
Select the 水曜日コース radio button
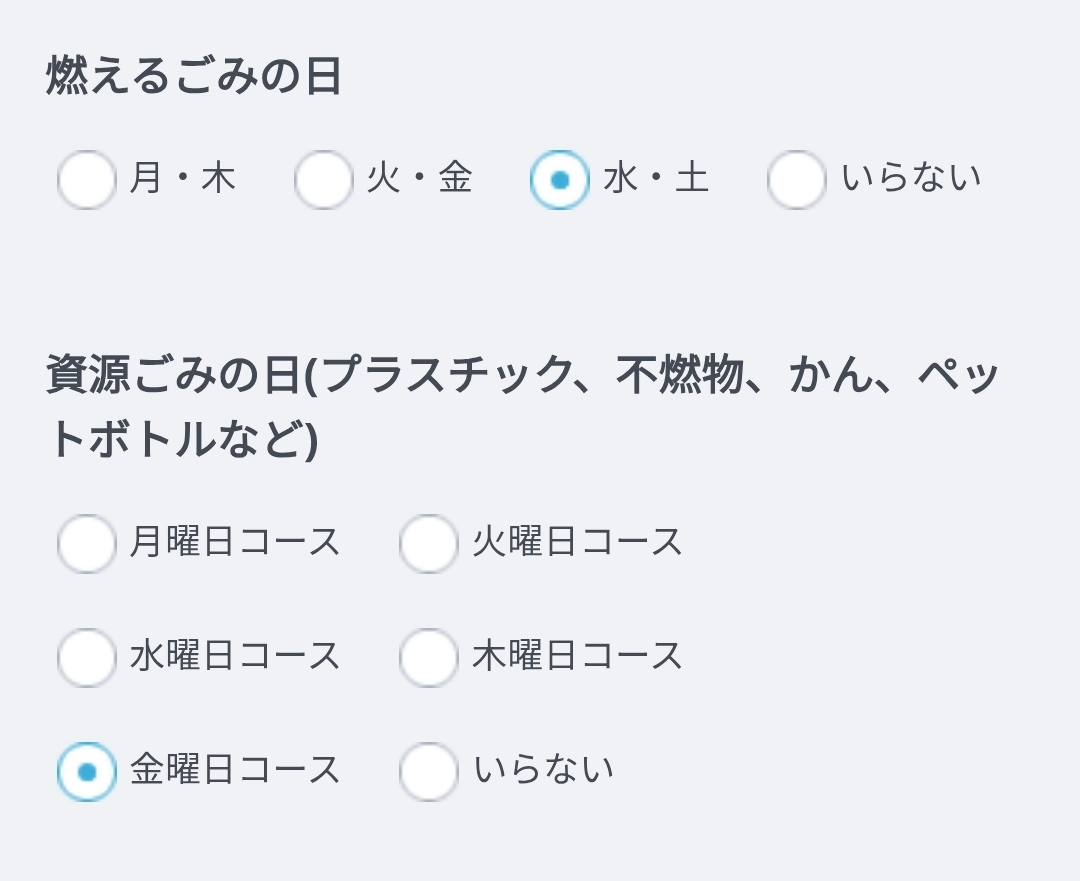(x=87, y=657)
